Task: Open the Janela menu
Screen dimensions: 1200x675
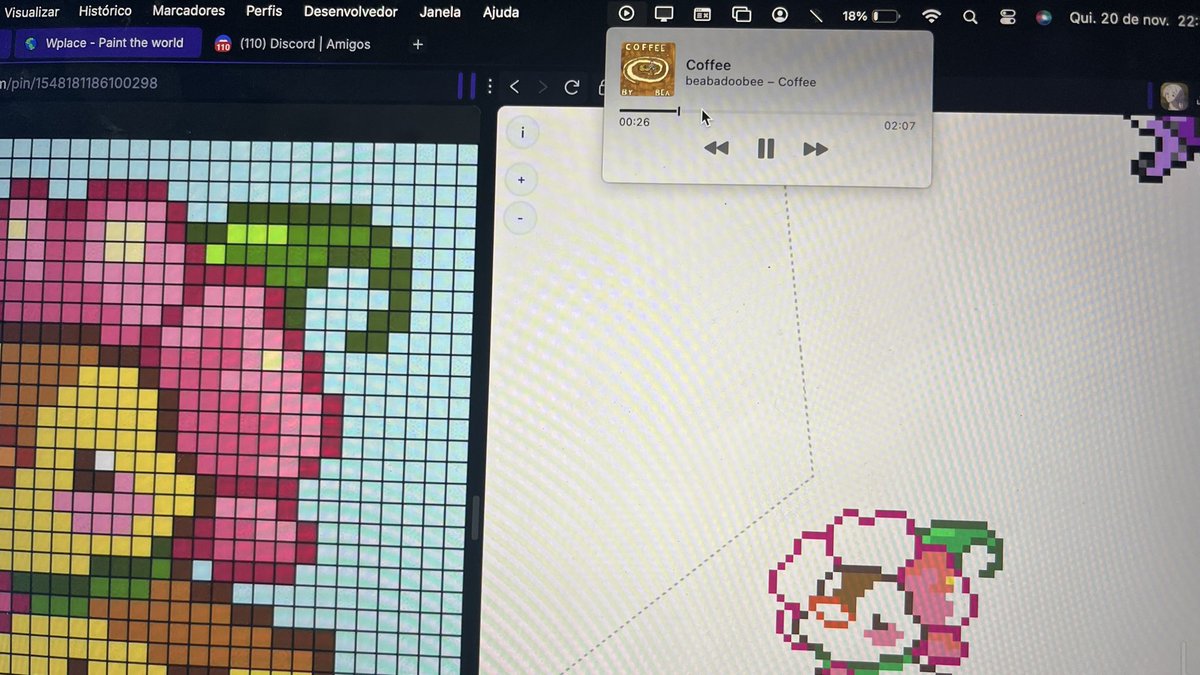Action: tap(440, 12)
